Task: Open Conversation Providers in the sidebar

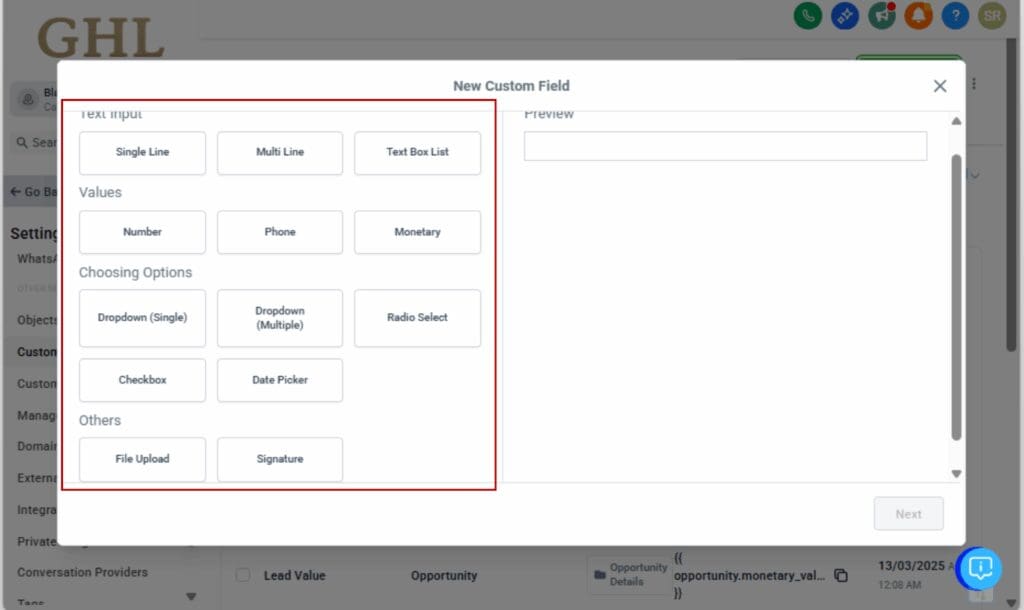Action: coord(81,572)
